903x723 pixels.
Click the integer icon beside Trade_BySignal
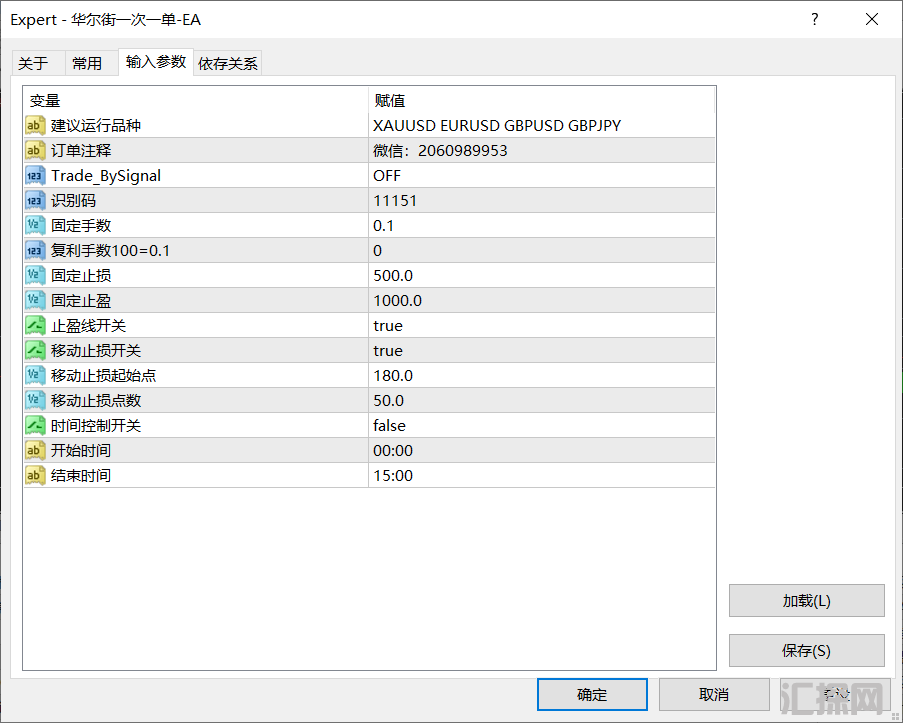coord(35,175)
